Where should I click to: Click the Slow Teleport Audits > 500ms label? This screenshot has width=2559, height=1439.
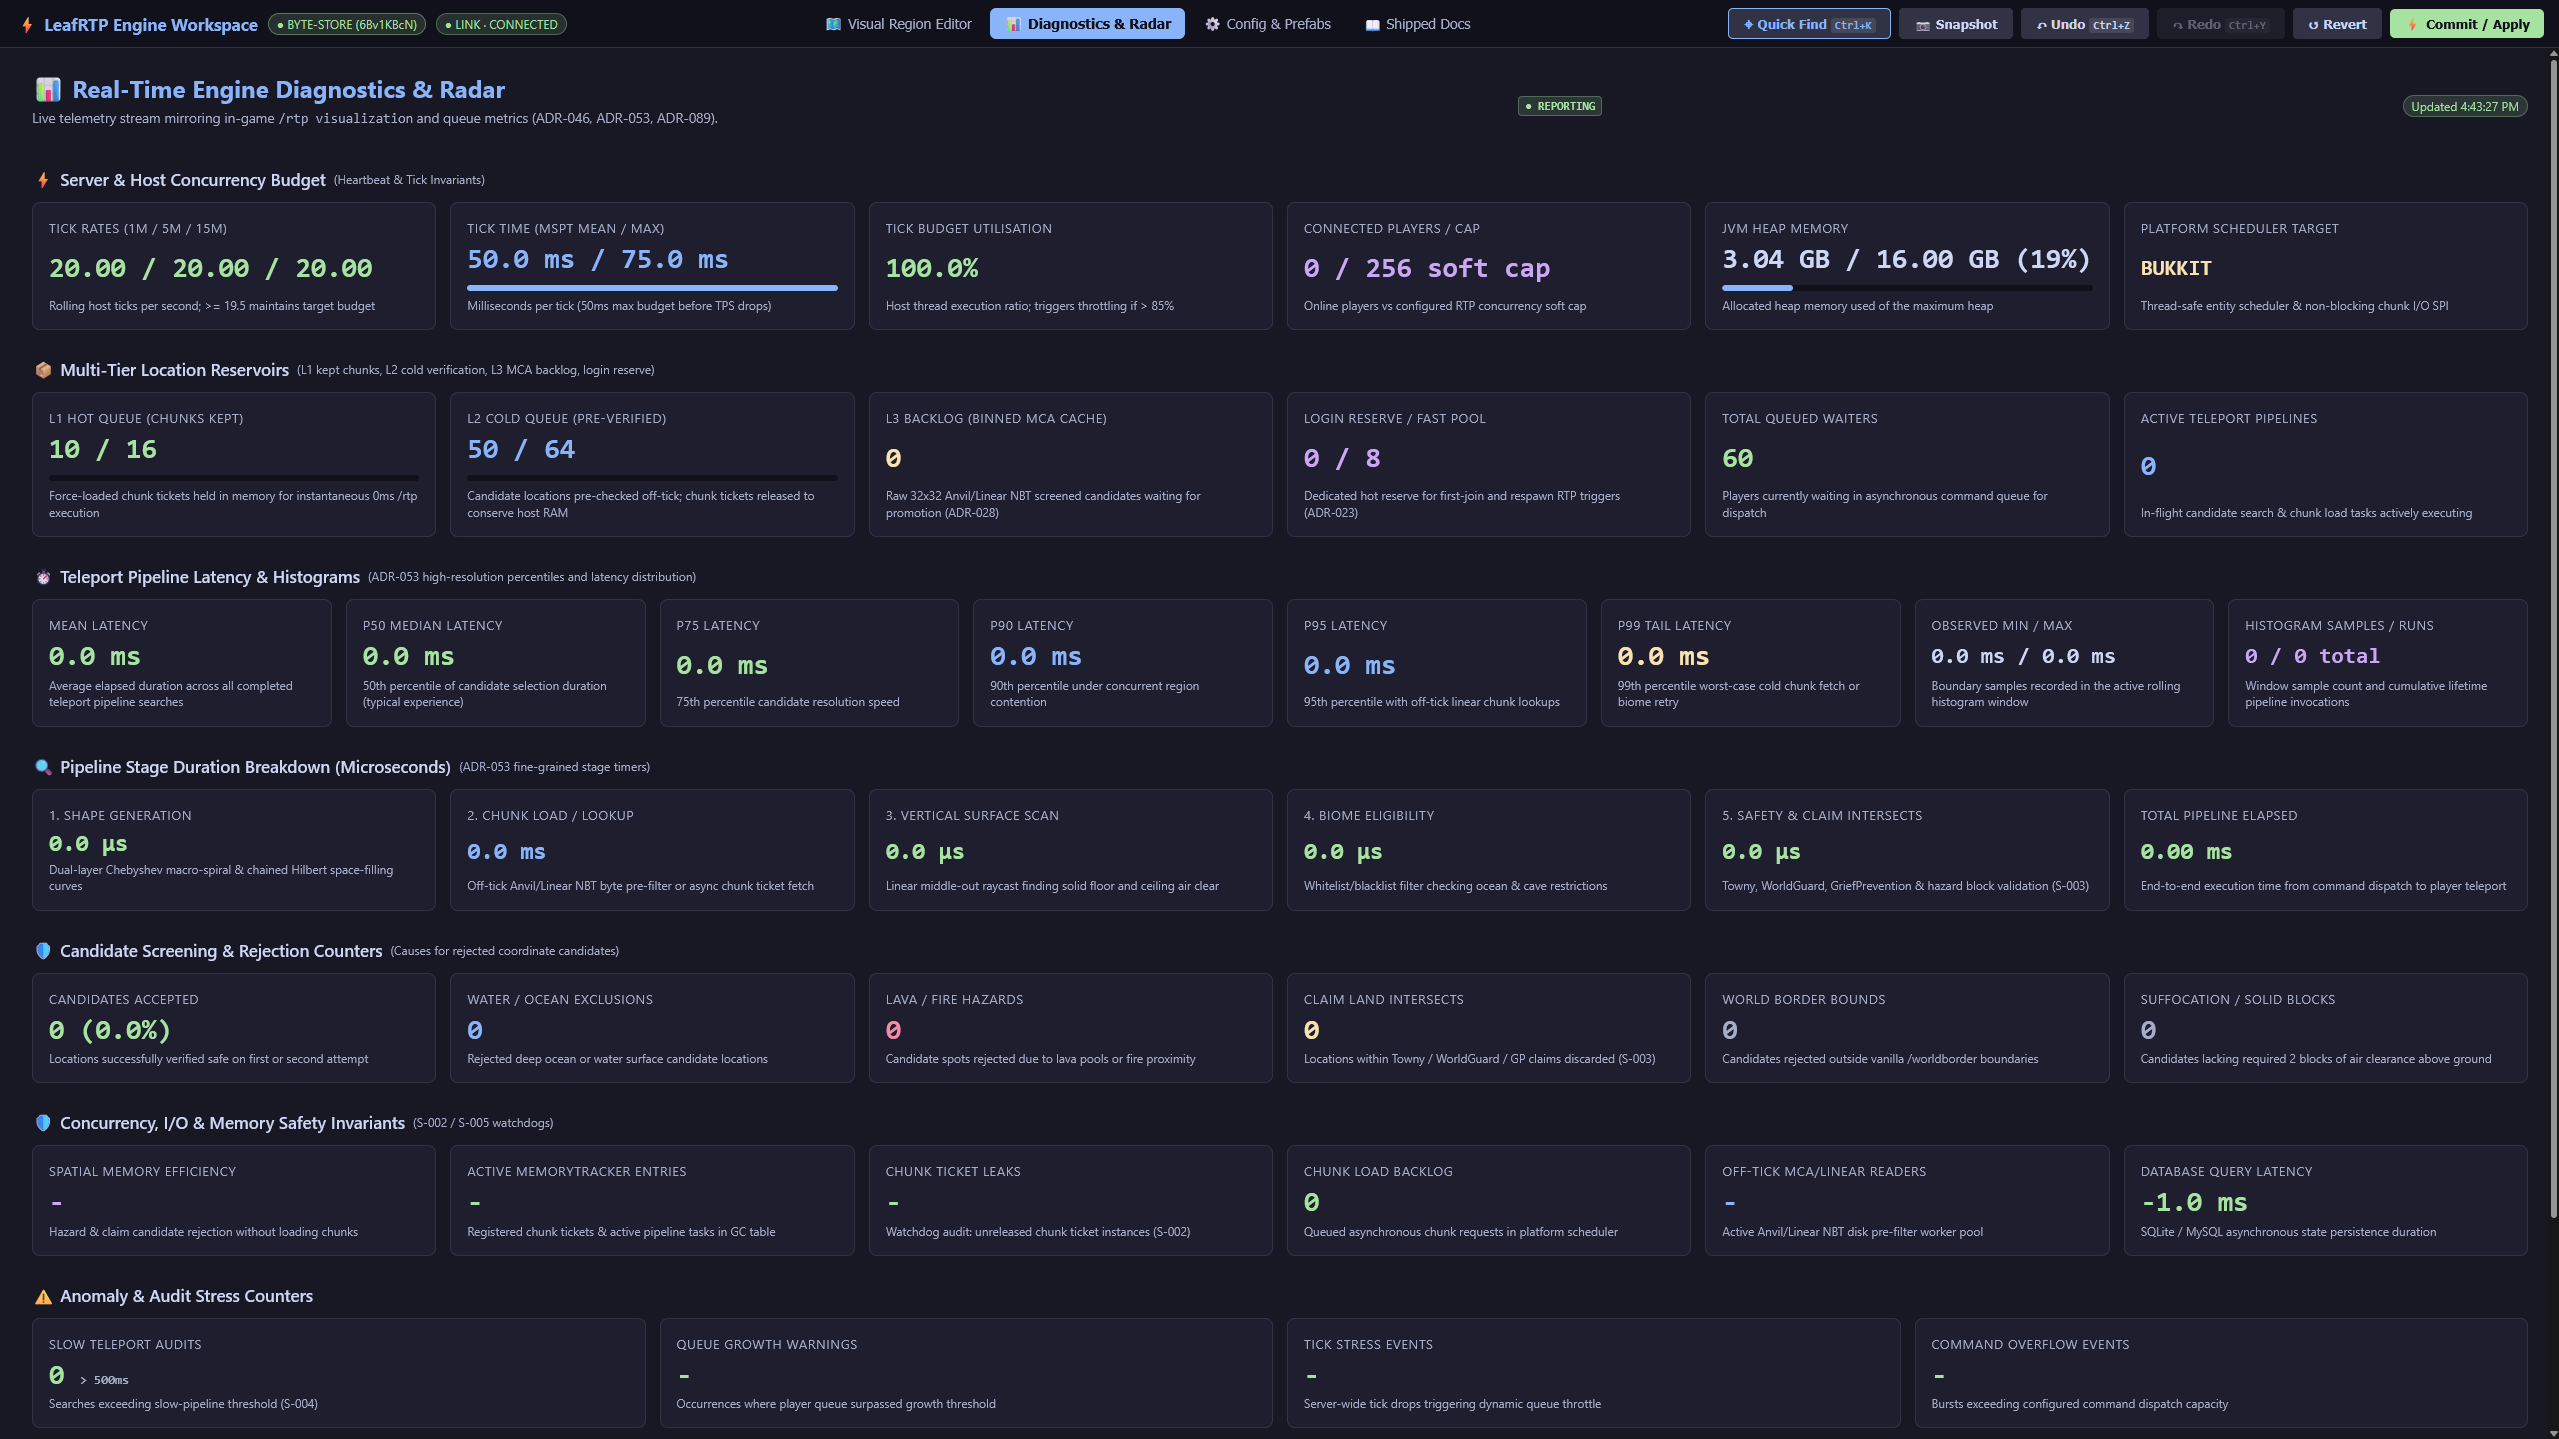[105, 1380]
